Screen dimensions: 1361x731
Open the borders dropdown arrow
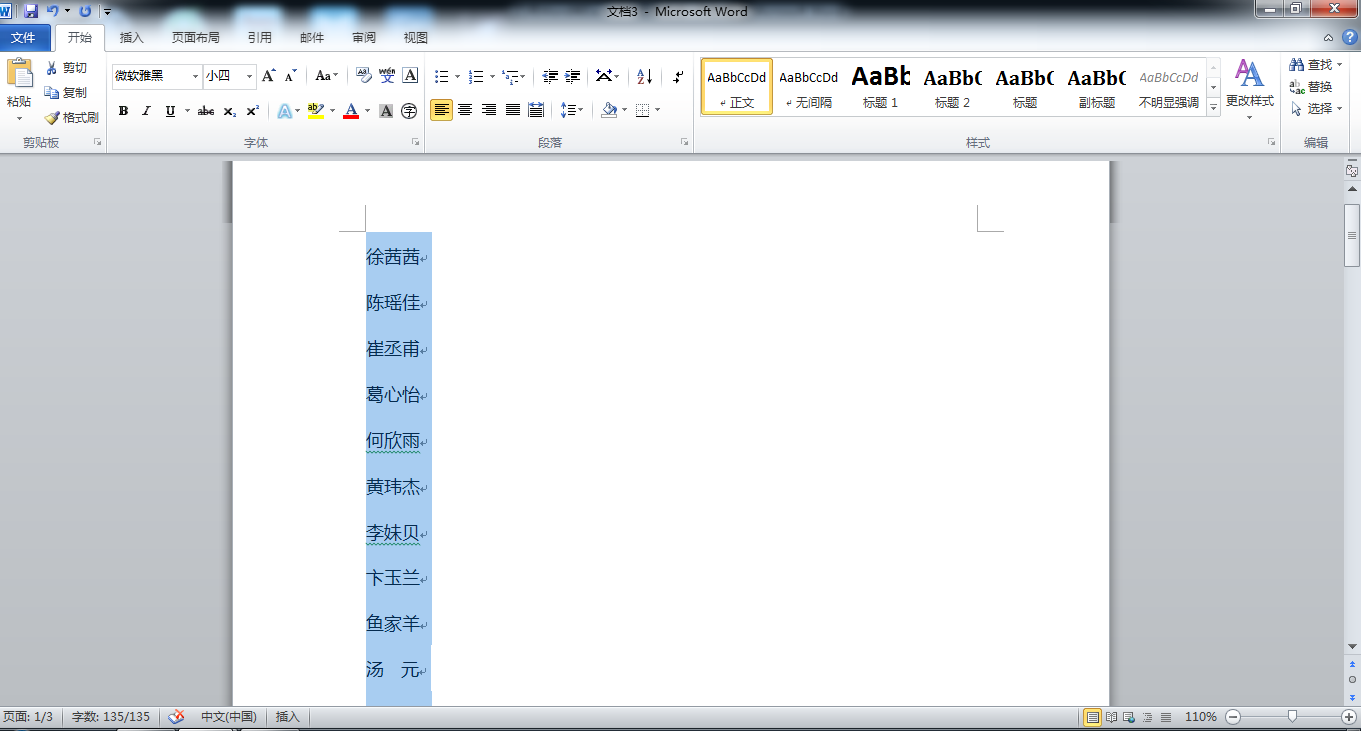[x=656, y=110]
